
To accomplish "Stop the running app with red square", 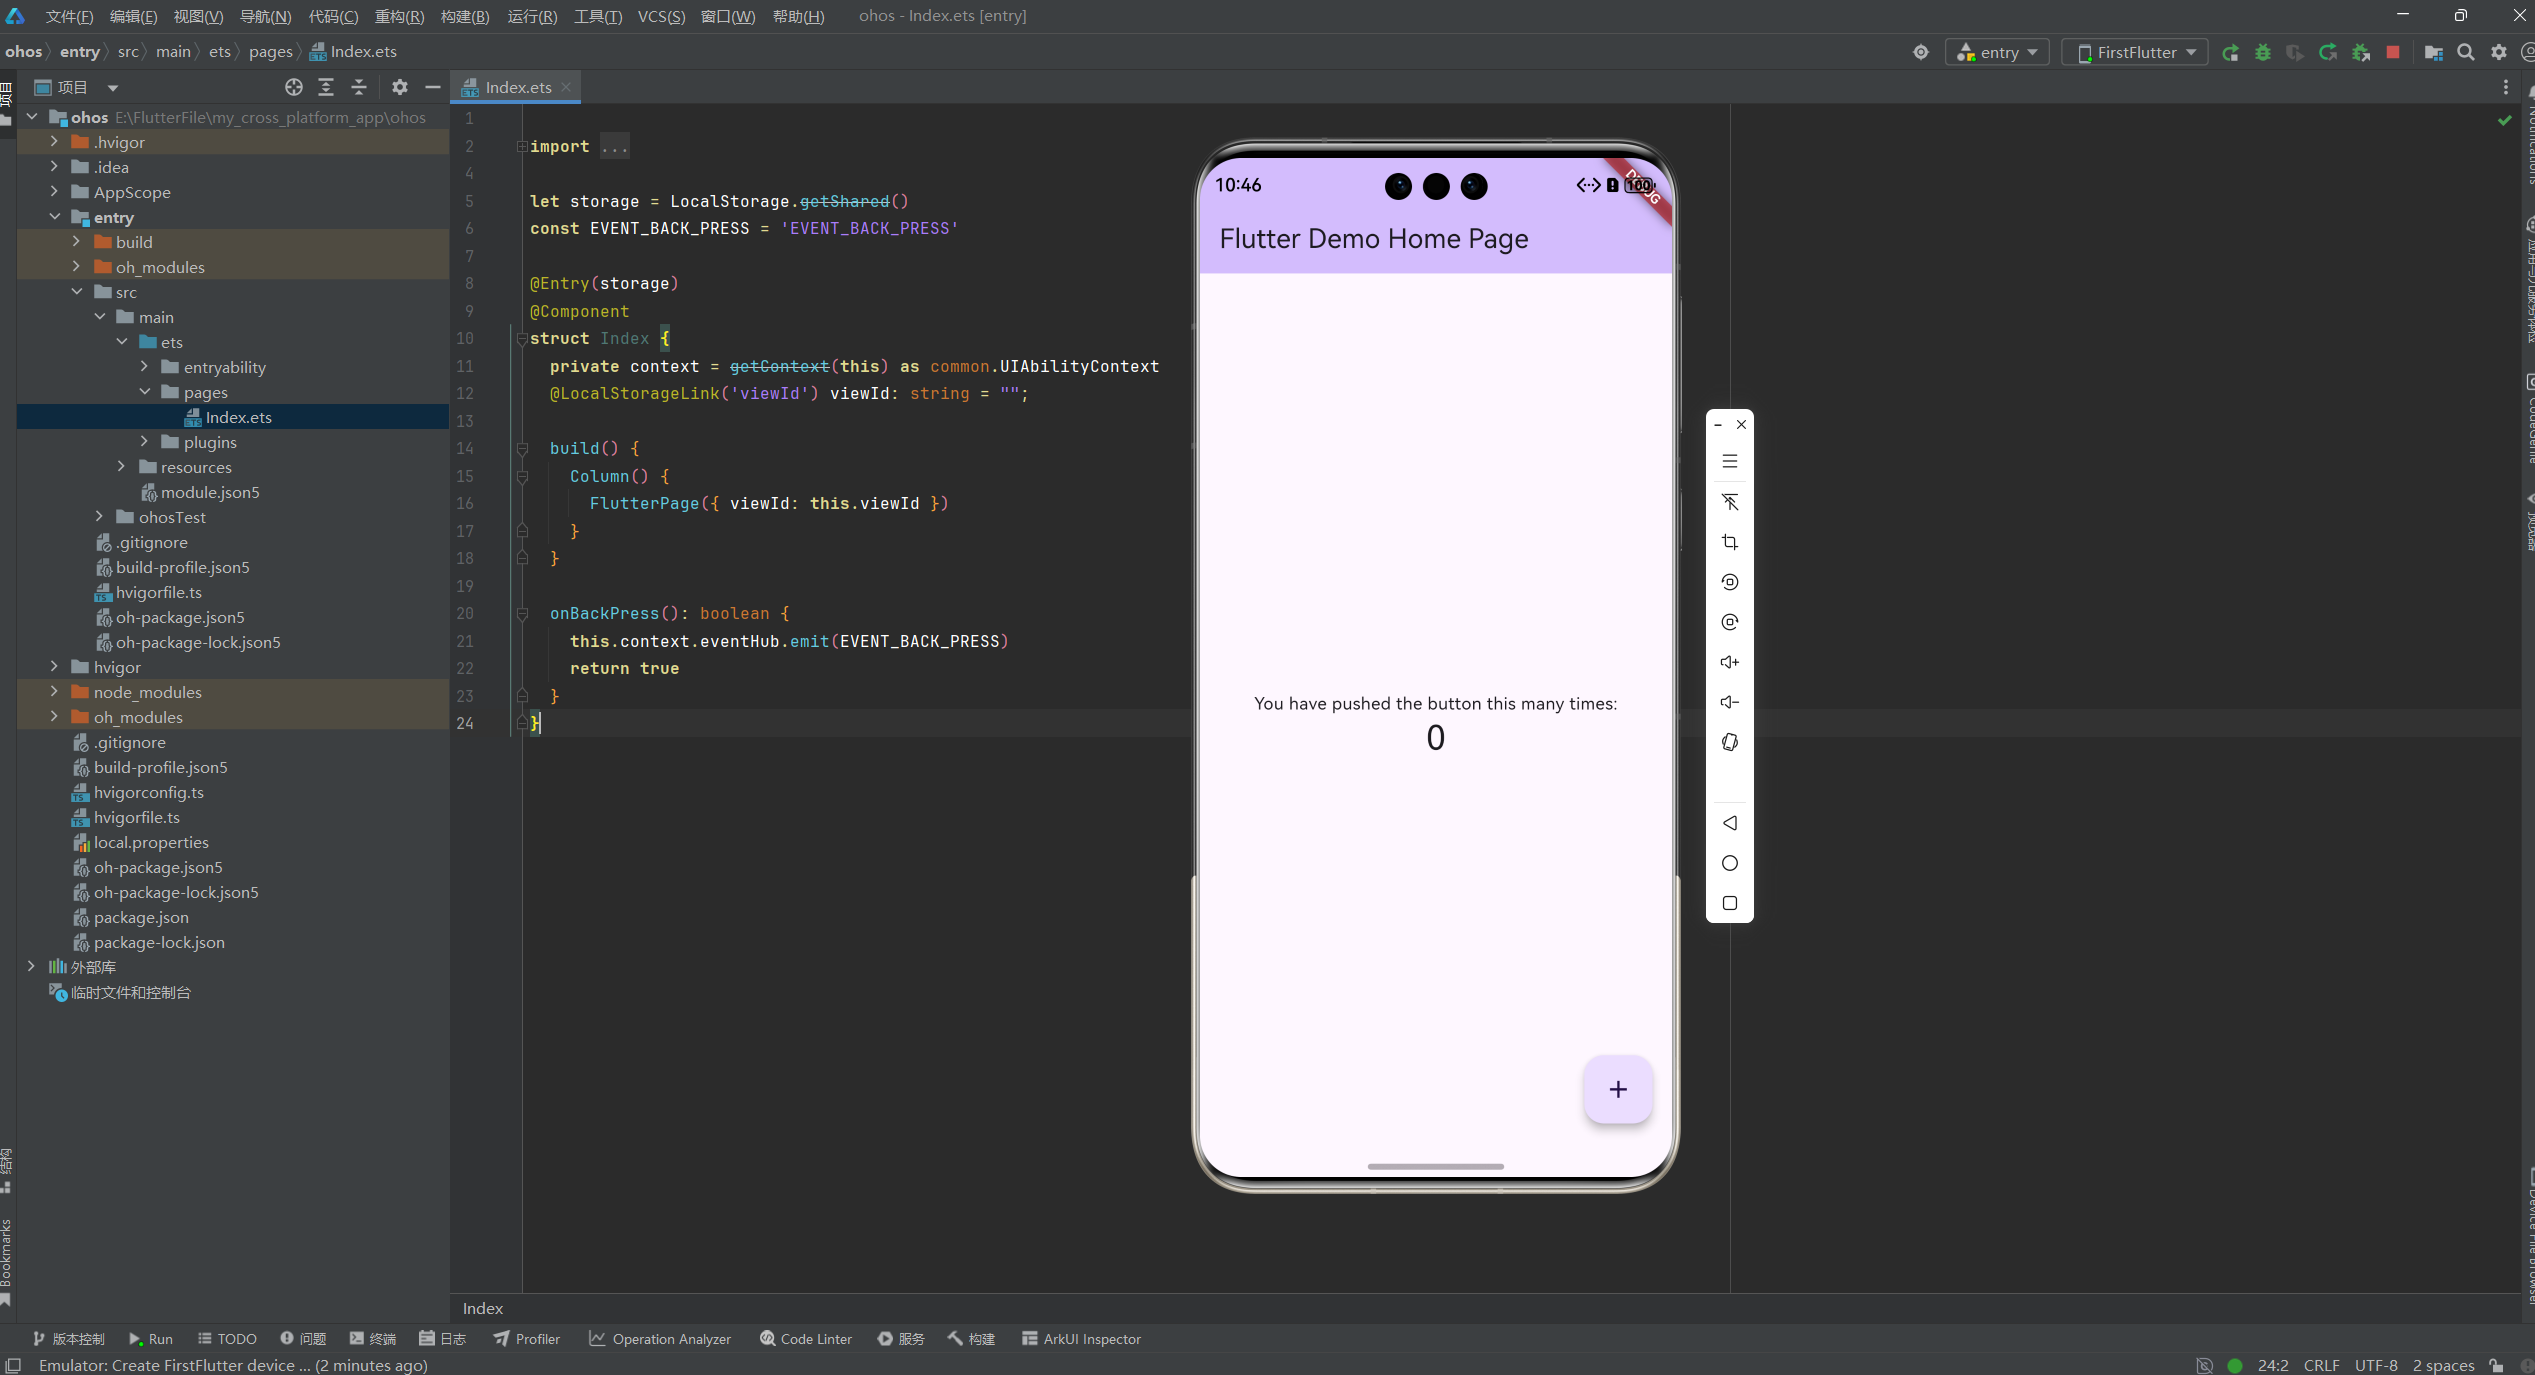I will pos(2393,52).
